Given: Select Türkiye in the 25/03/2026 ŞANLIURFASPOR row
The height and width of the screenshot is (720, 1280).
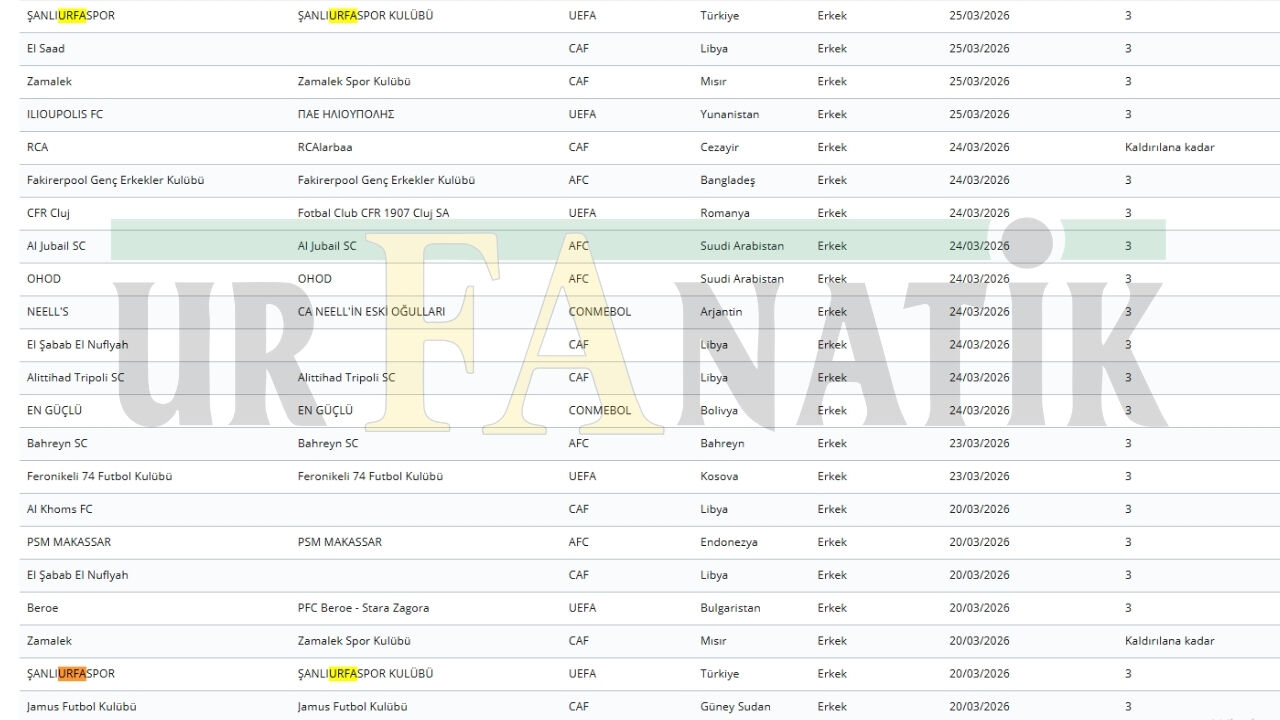Looking at the screenshot, I should (x=720, y=16).
